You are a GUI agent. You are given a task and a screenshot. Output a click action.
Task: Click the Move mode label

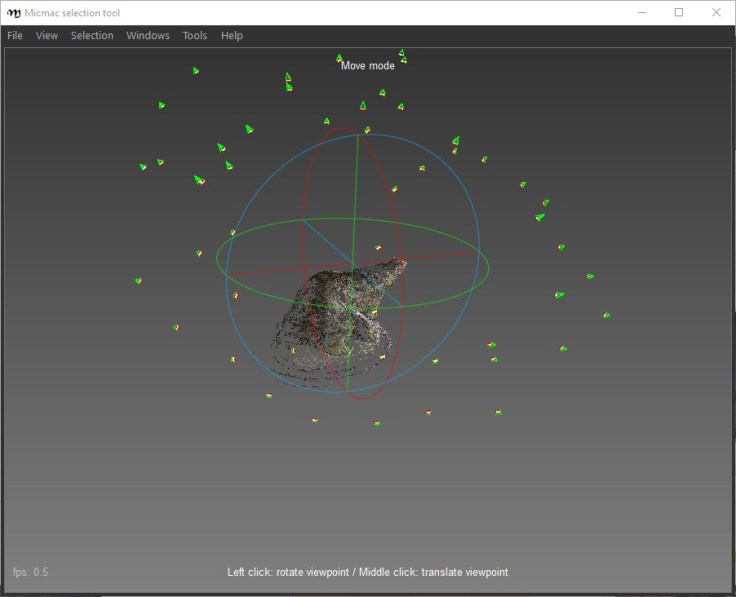click(368, 66)
